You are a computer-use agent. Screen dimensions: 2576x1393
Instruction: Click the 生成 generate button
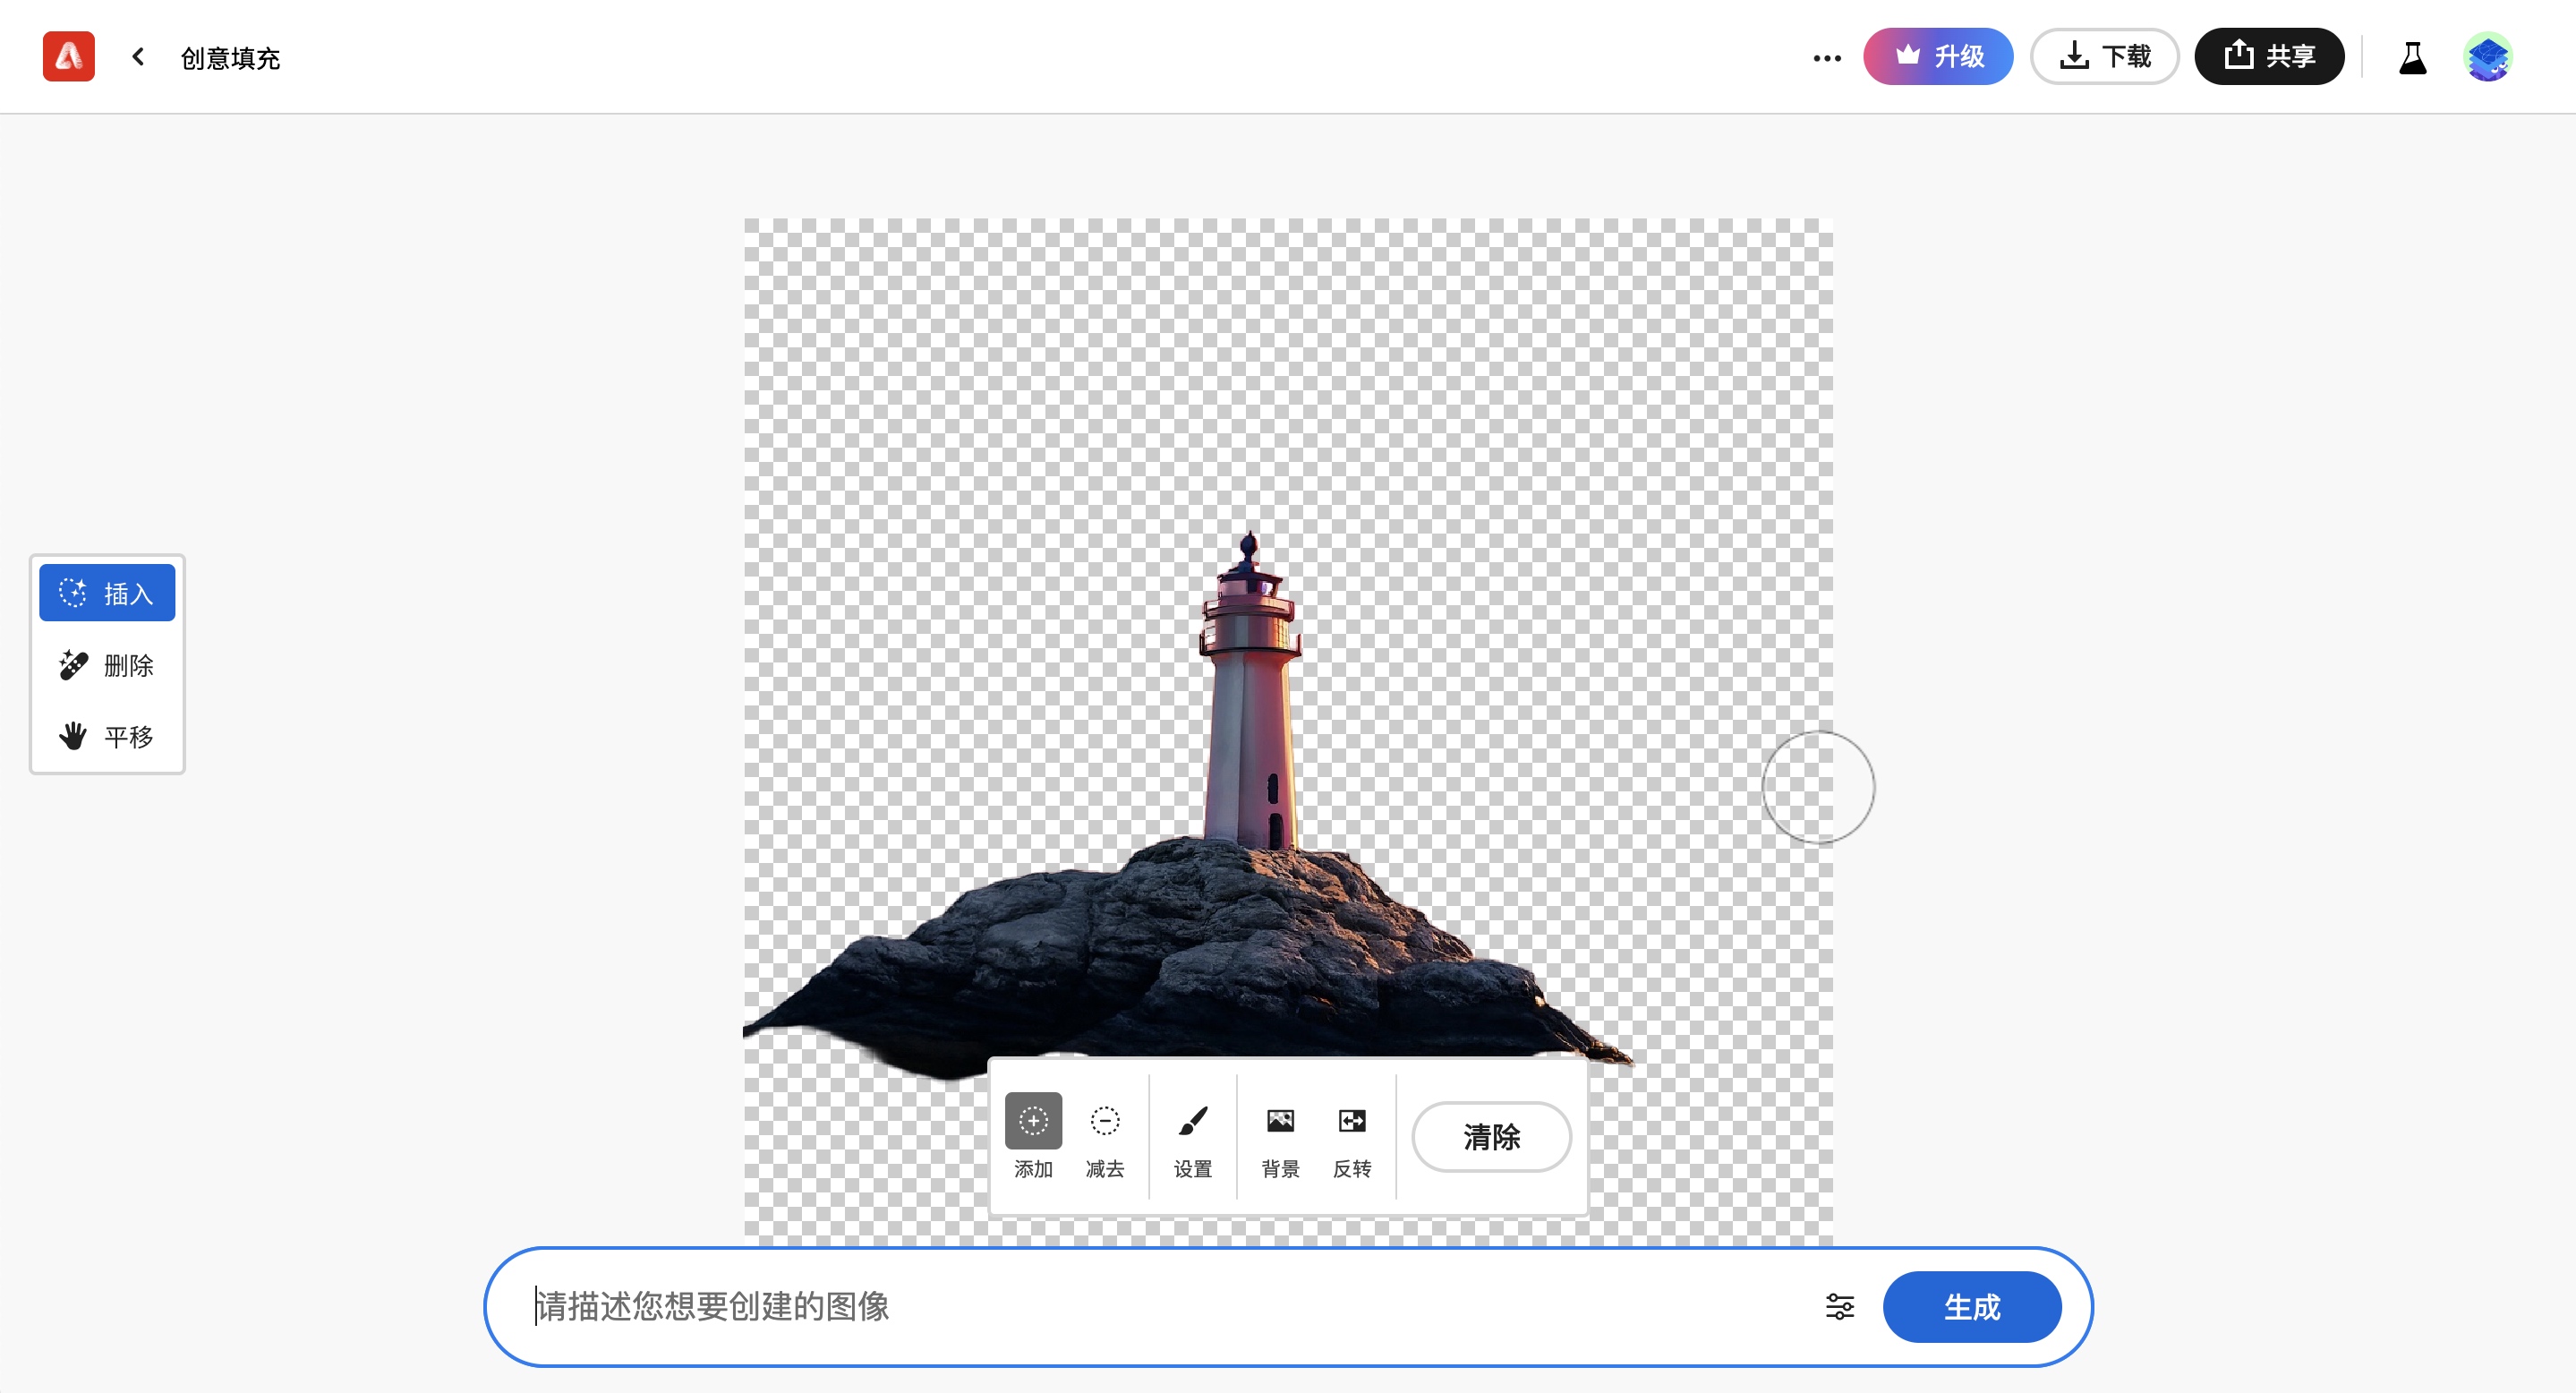(1971, 1307)
